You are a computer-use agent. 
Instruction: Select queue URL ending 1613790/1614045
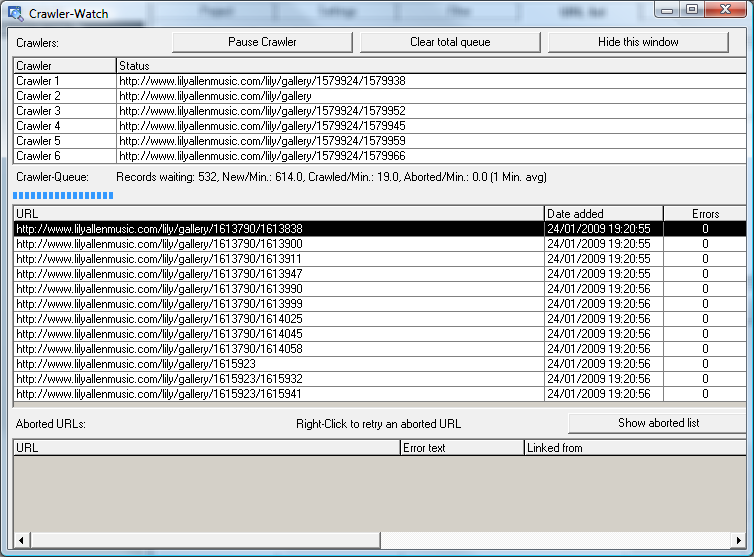(x=380, y=334)
